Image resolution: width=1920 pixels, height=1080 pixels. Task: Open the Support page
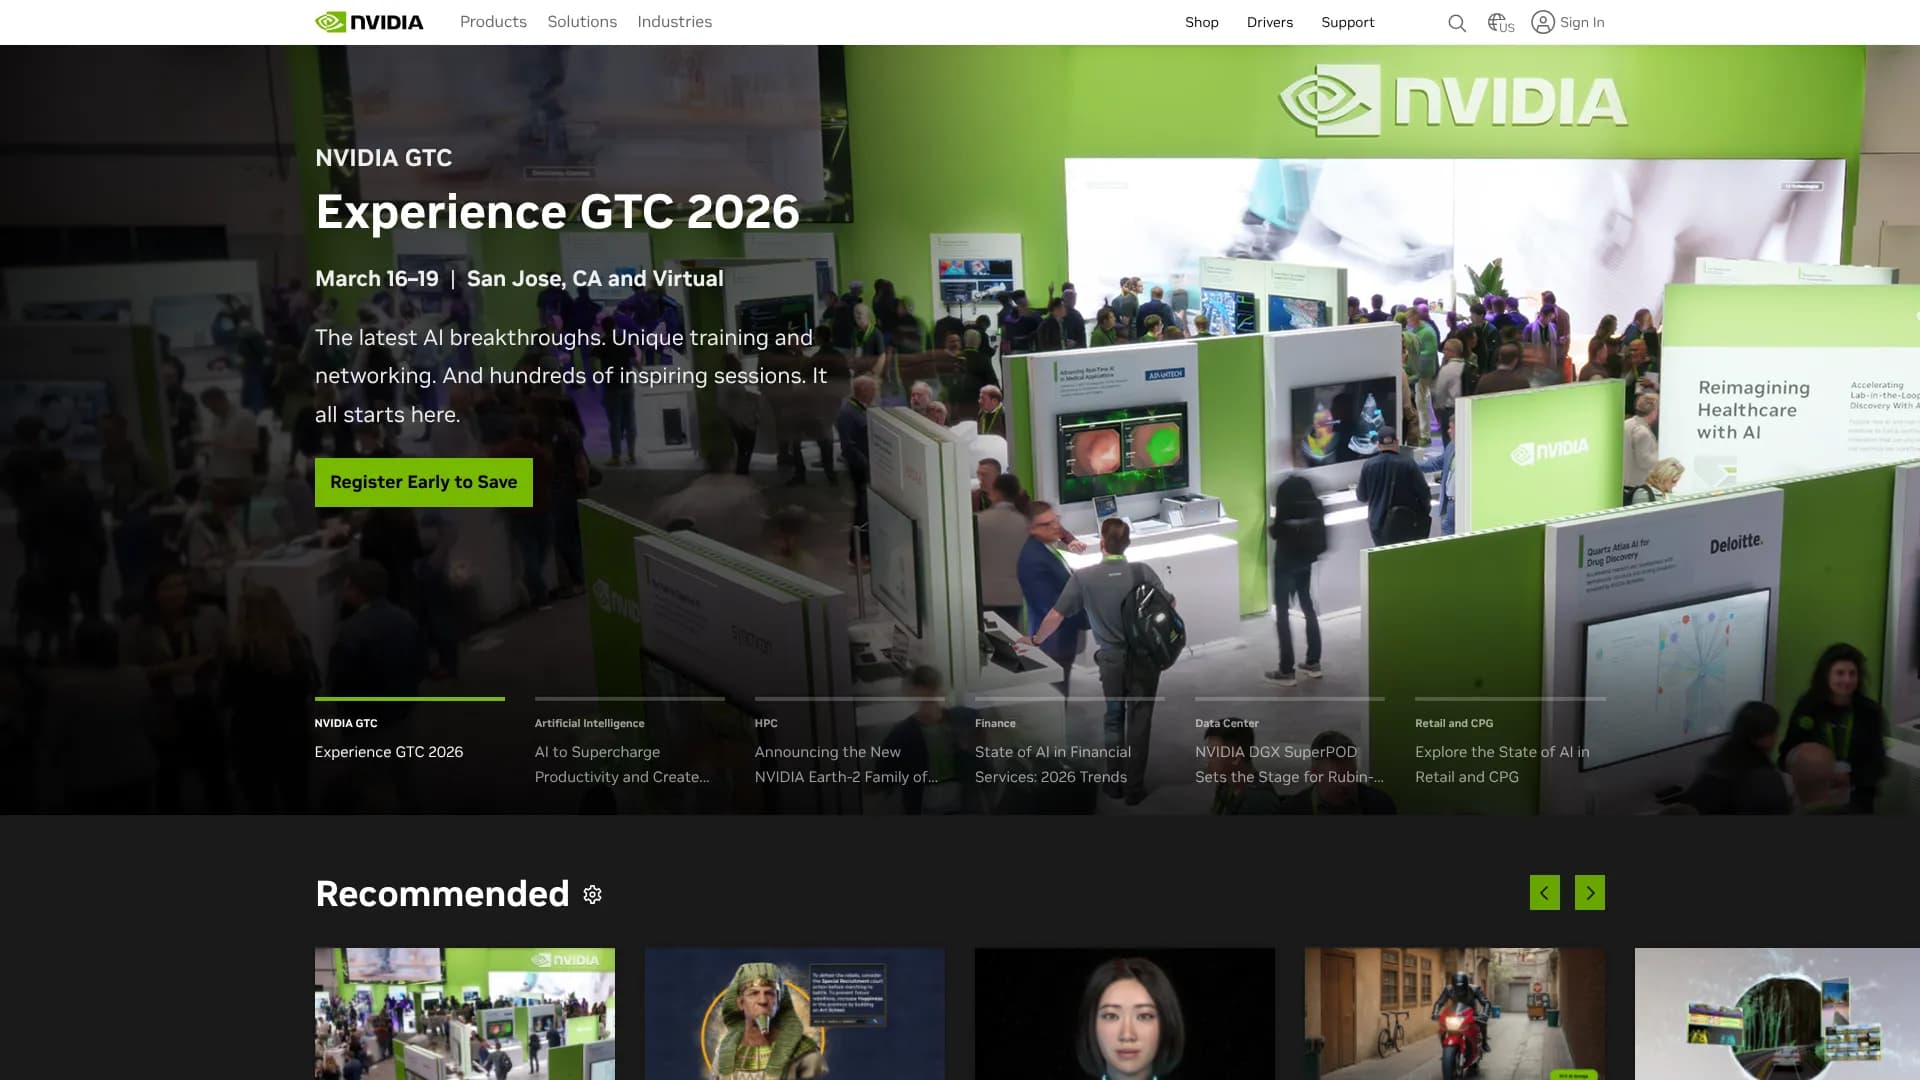(x=1348, y=22)
